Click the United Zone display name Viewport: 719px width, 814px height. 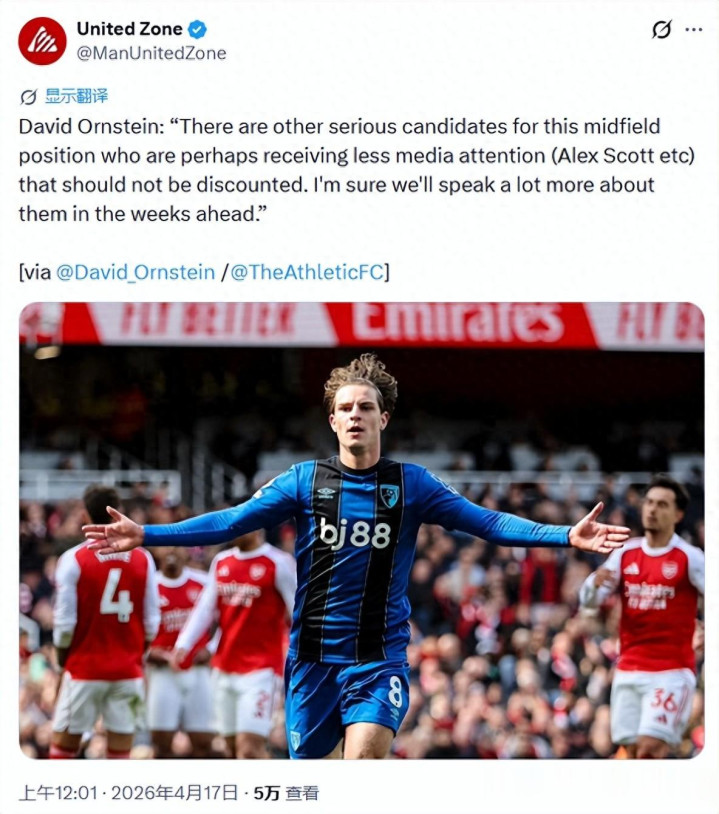pos(129,29)
